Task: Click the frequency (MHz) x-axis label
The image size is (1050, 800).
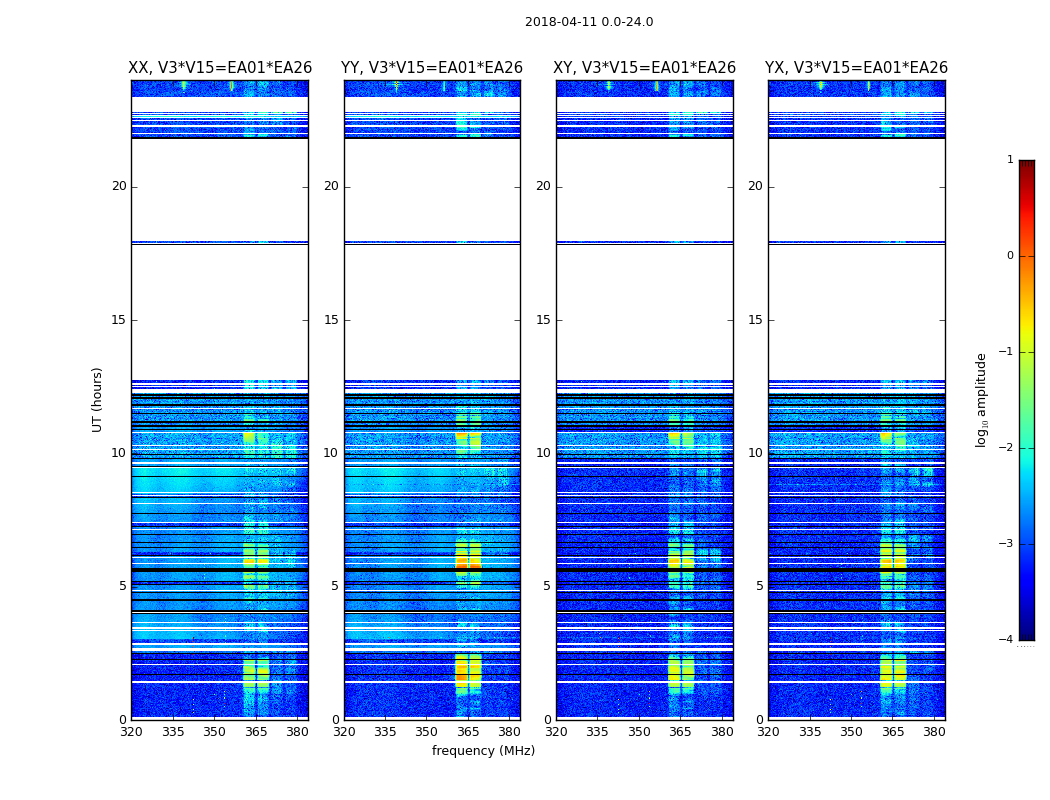Action: (x=483, y=751)
